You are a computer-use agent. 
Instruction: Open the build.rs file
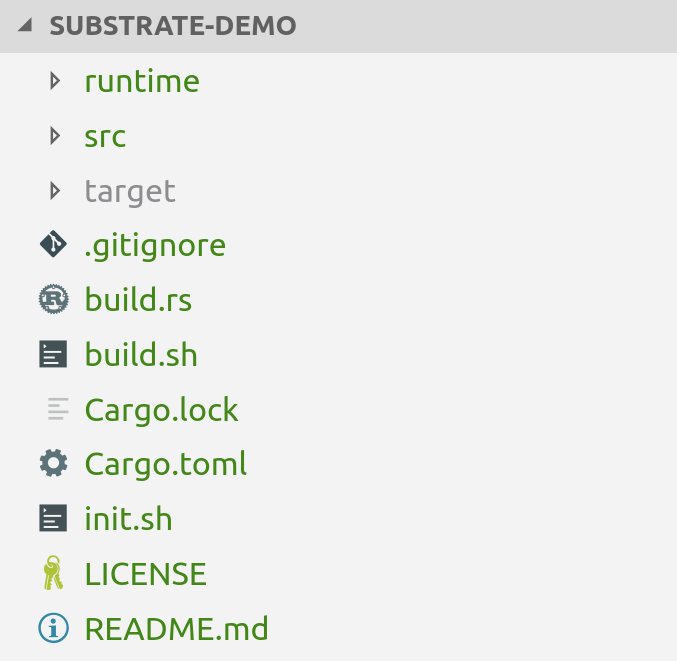[138, 300]
